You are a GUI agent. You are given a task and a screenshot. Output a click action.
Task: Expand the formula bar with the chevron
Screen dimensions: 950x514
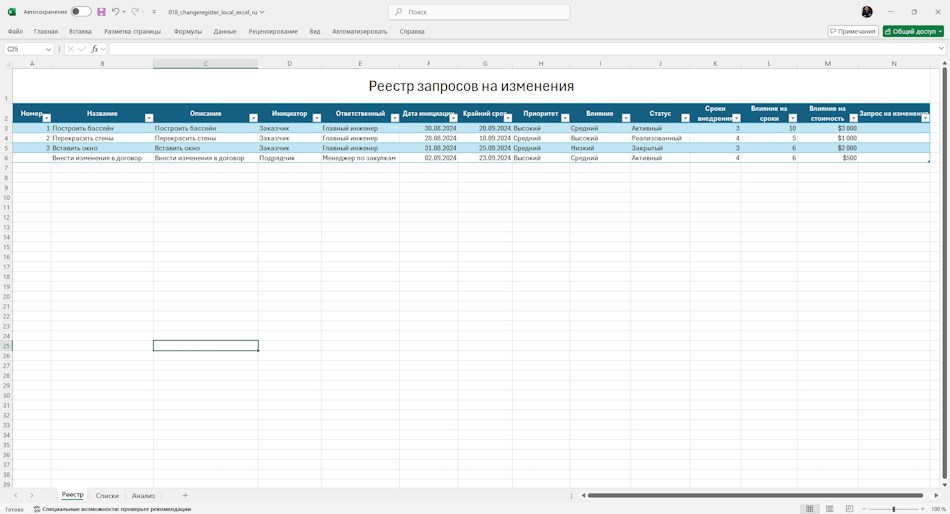pos(941,49)
